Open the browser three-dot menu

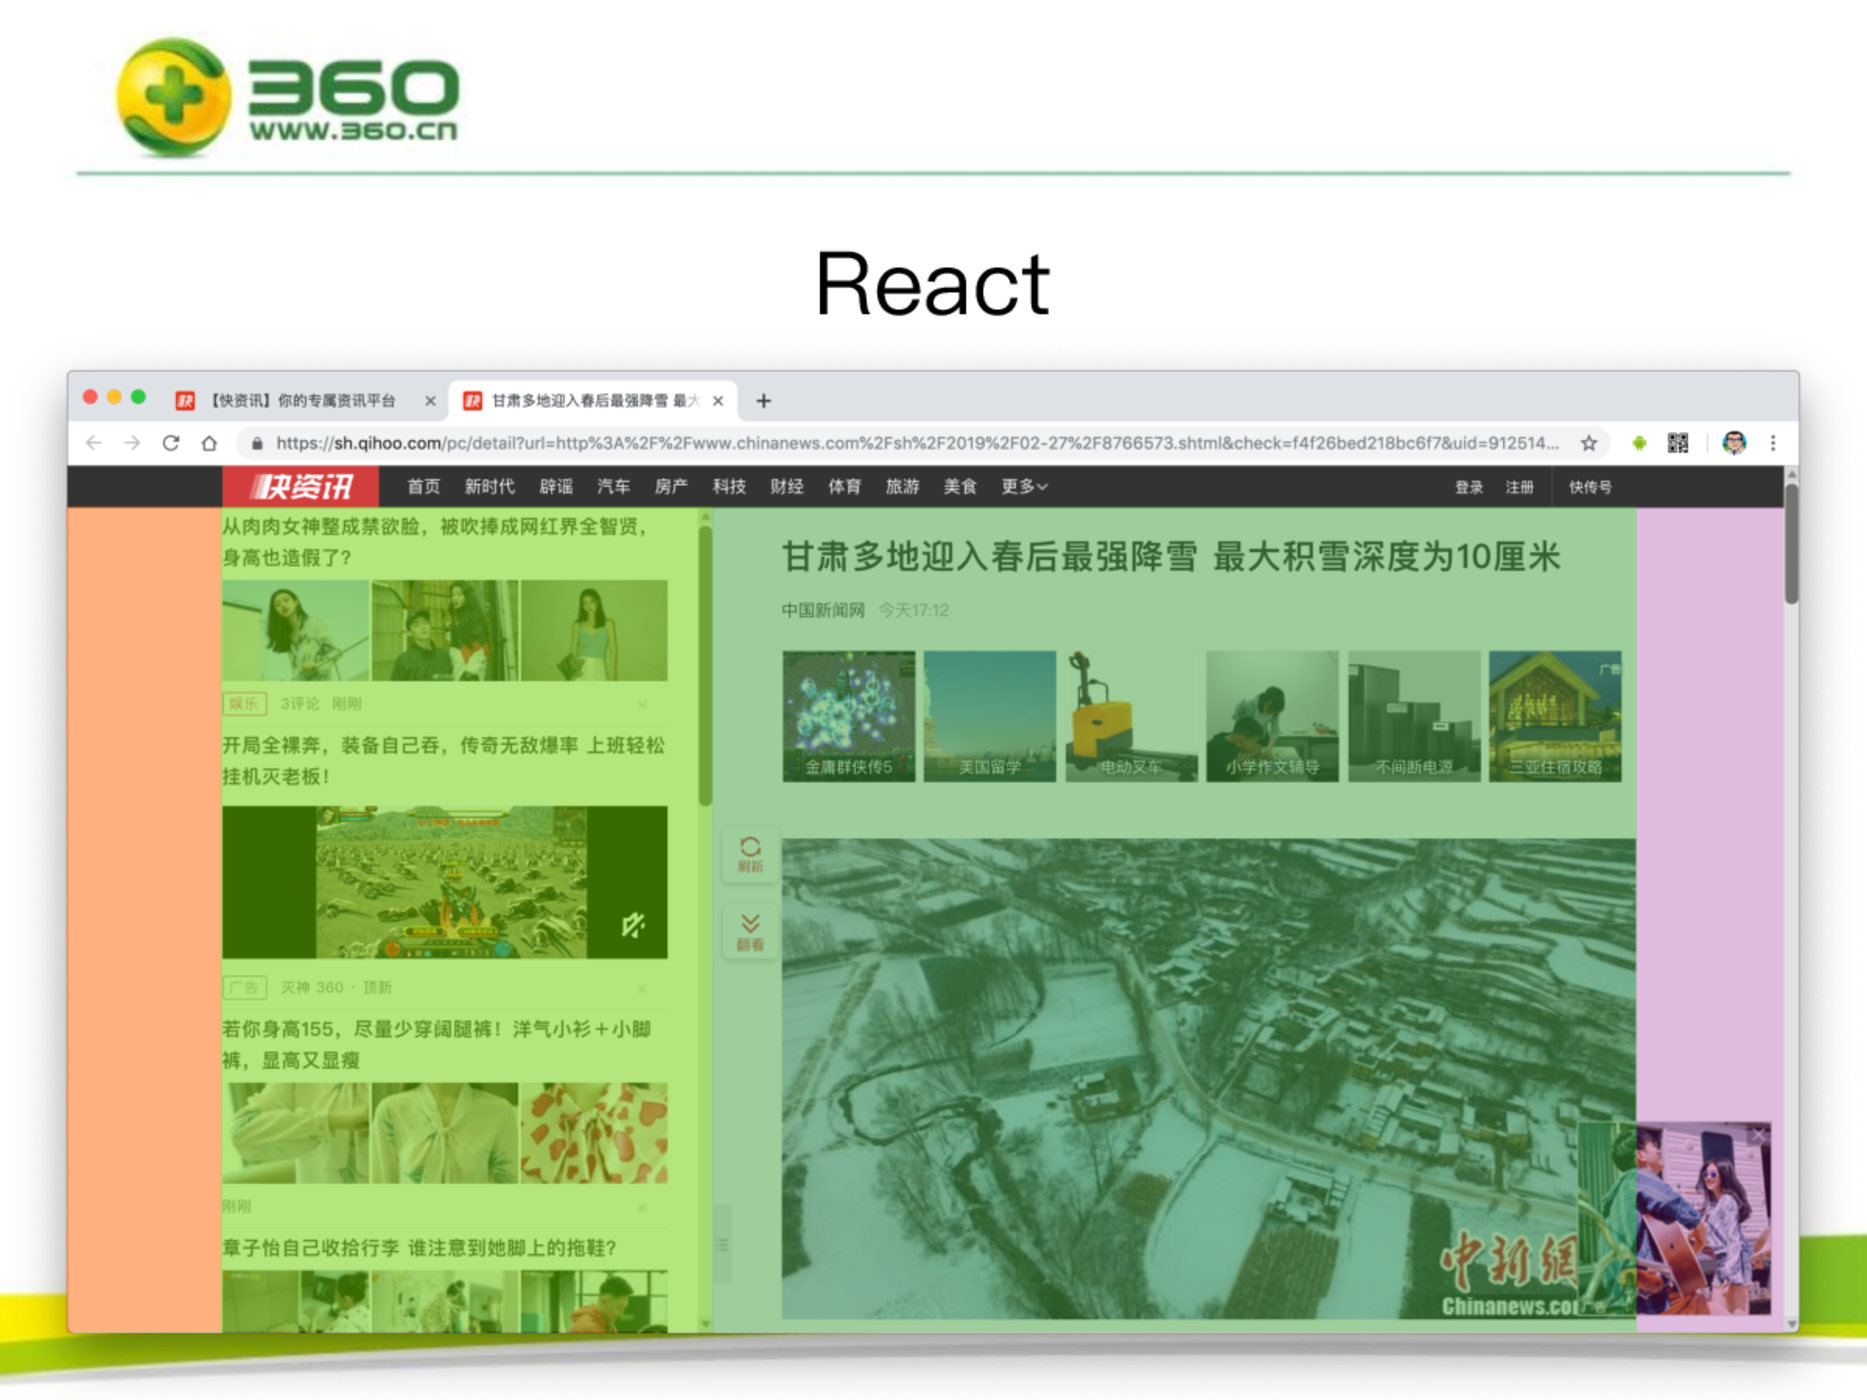pos(1773,443)
